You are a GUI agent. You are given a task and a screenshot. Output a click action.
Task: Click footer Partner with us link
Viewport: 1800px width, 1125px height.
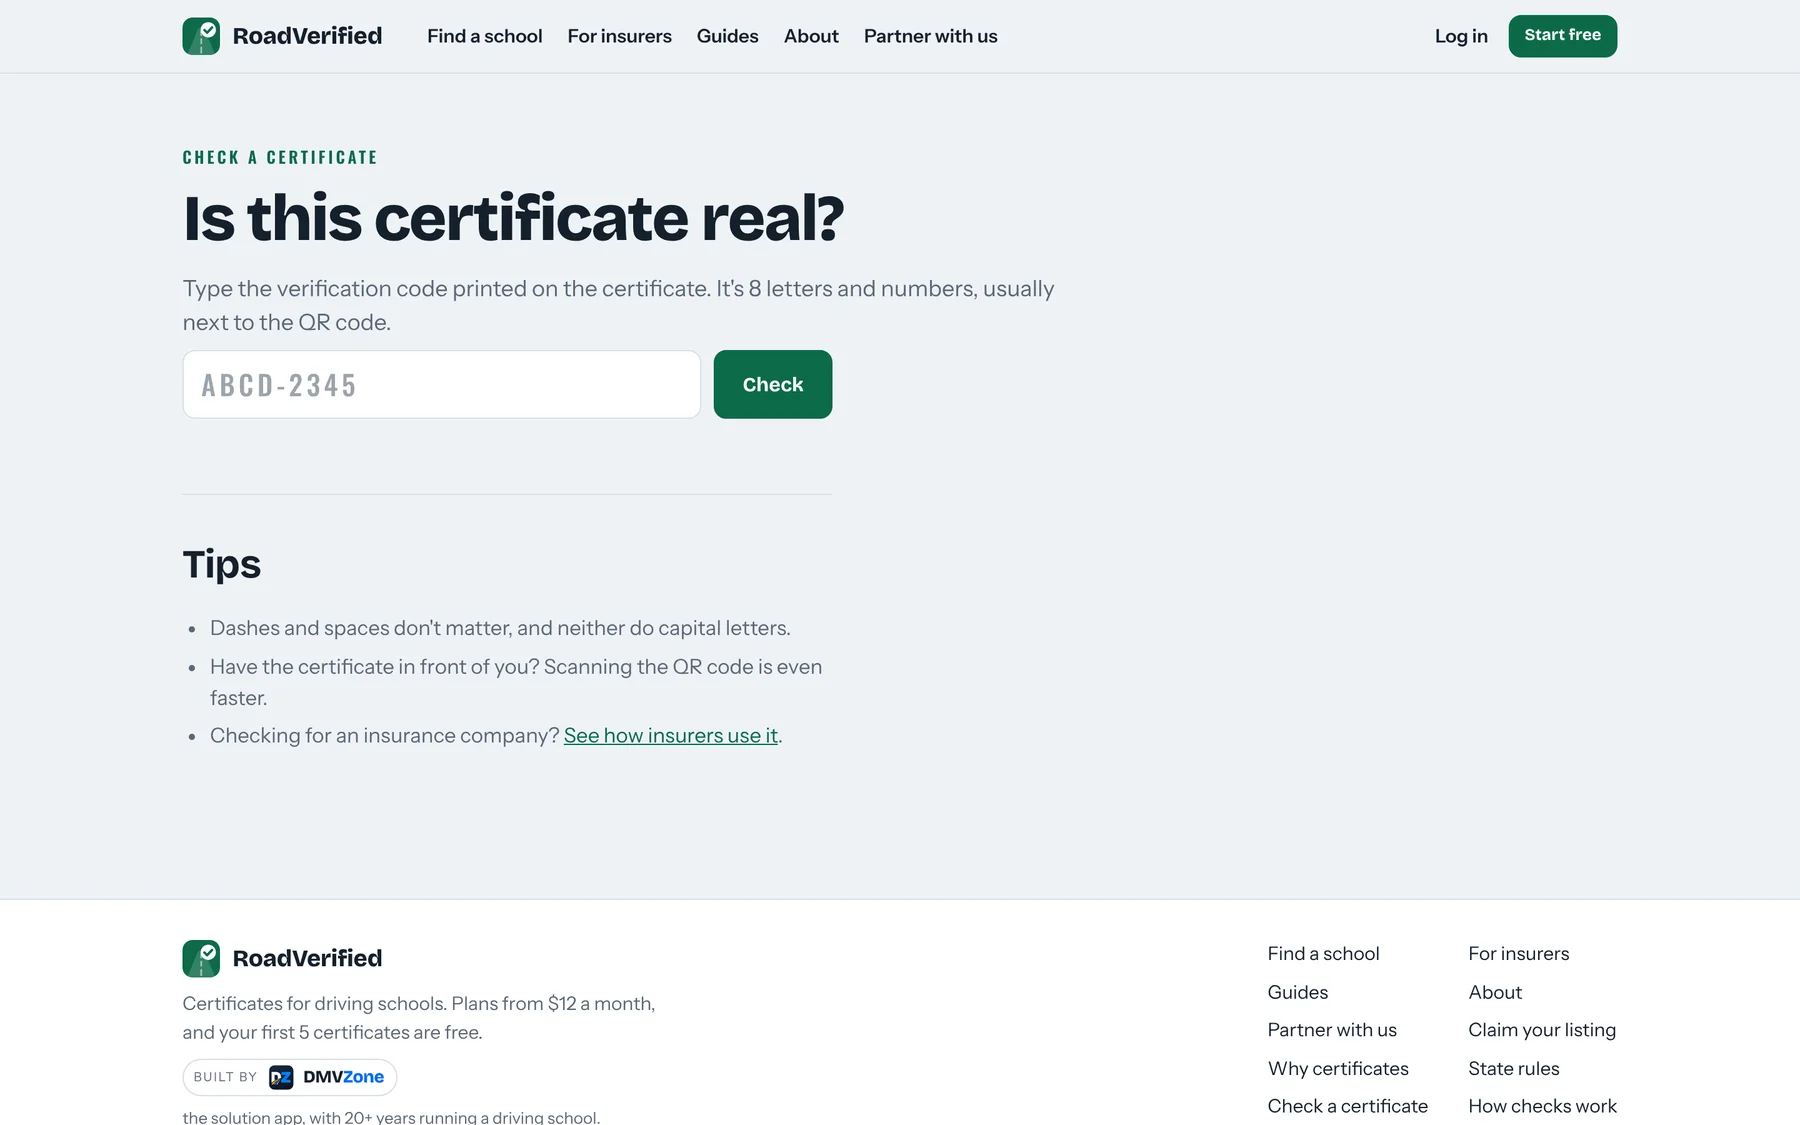tap(1332, 1030)
